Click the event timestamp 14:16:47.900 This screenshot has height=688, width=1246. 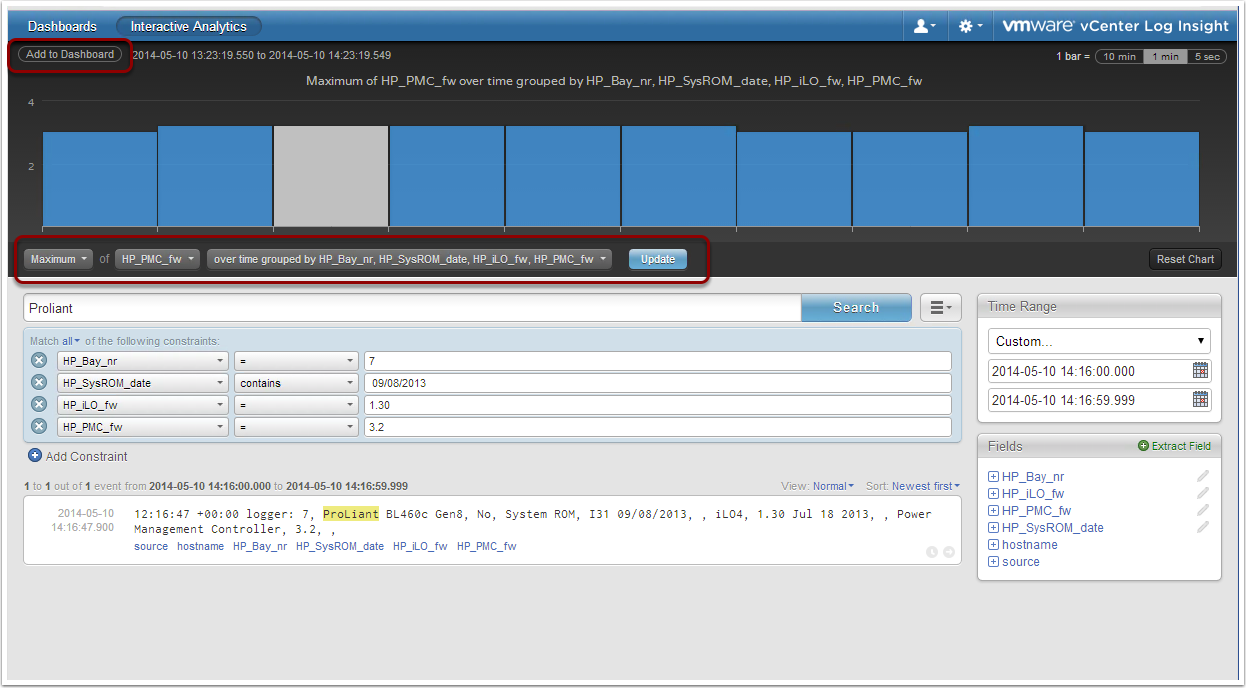[85, 527]
